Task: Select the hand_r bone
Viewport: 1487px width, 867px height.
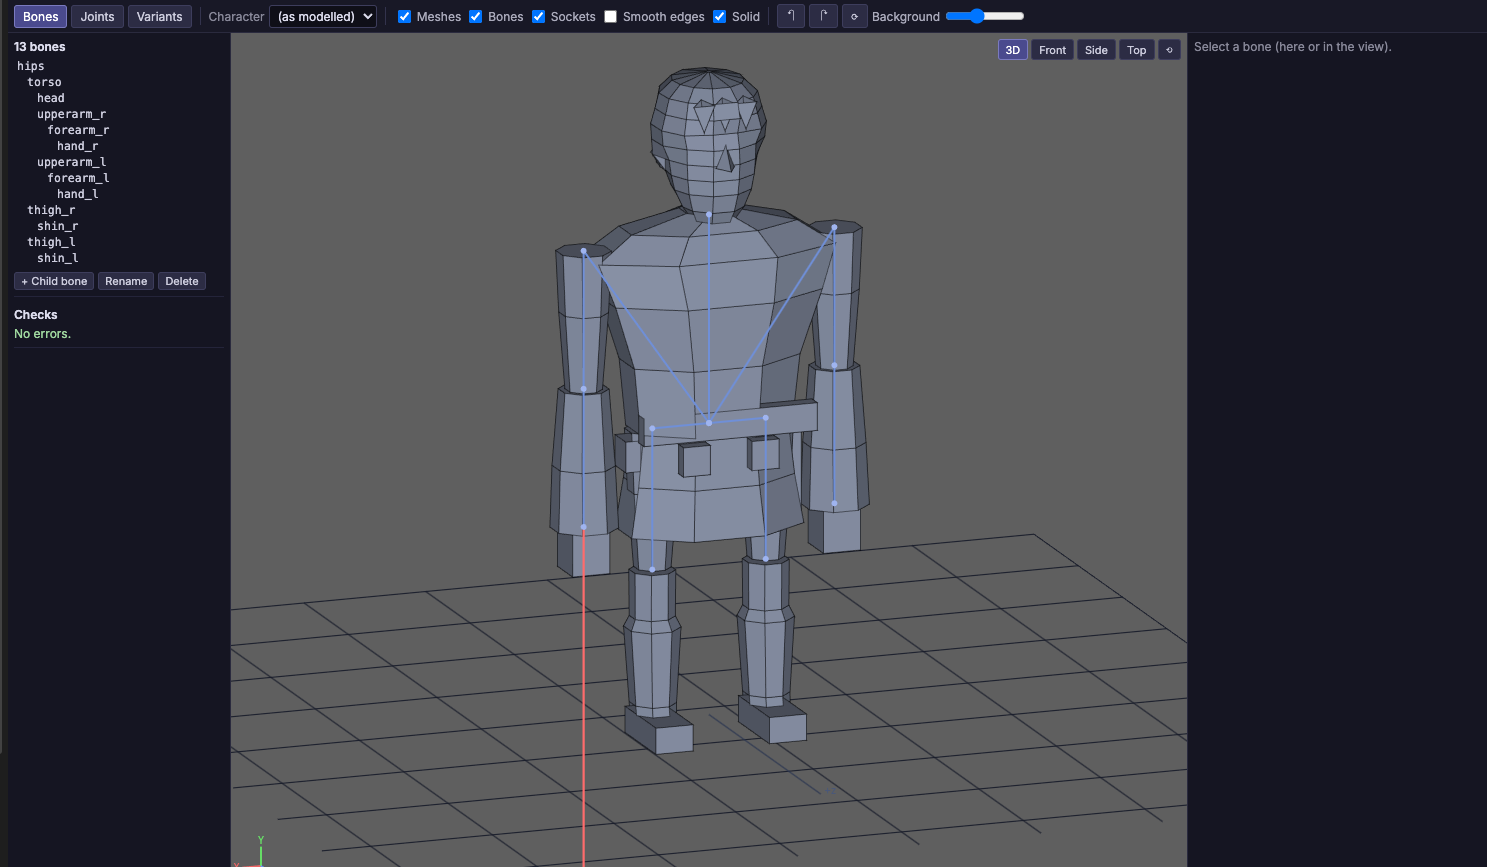Action: coord(78,146)
